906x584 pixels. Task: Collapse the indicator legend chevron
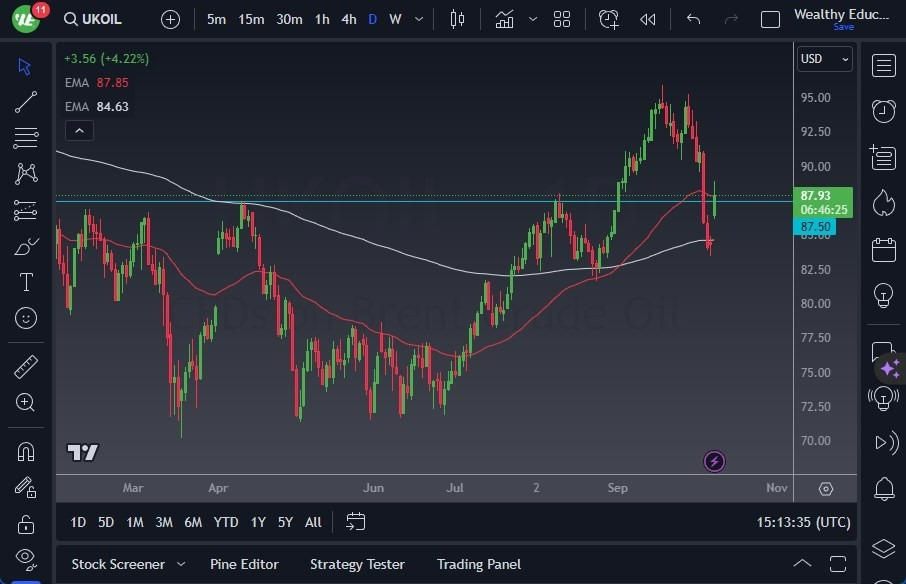(x=79, y=130)
